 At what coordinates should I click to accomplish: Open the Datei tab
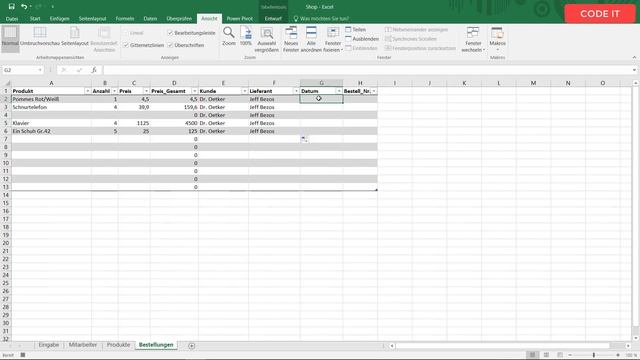point(12,19)
